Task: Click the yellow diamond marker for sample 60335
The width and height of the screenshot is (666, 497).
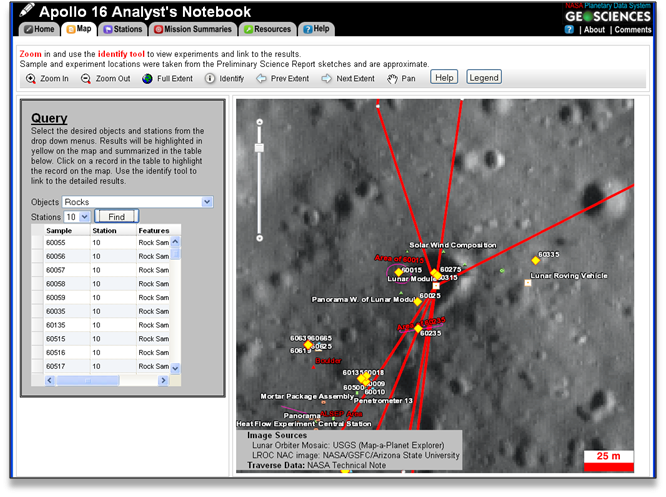Action: 536,260
